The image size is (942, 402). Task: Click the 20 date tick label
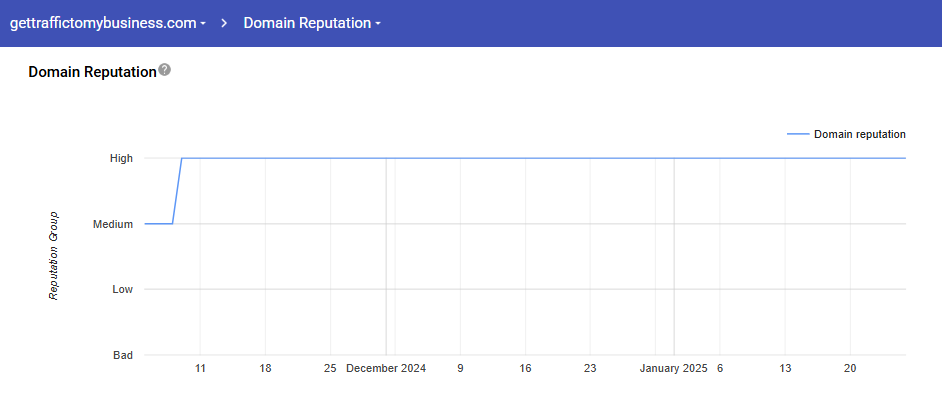coord(850,369)
